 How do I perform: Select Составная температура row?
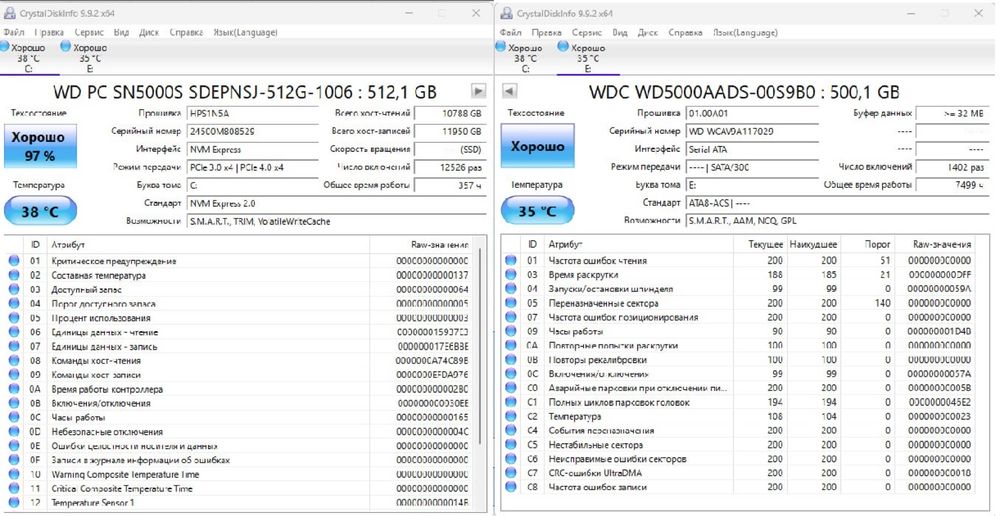(239, 275)
